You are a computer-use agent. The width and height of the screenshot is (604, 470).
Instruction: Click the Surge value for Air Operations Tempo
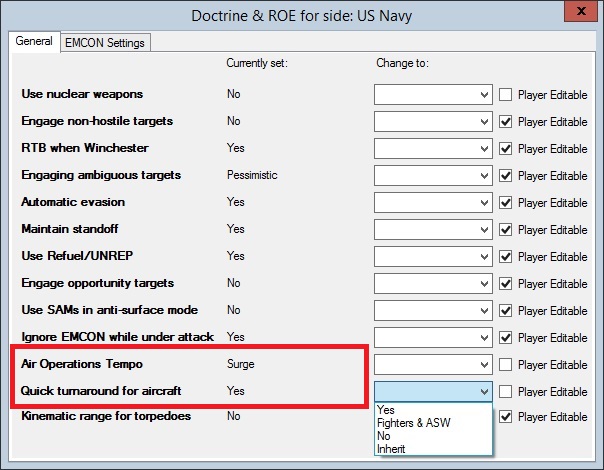pyautogui.click(x=241, y=364)
